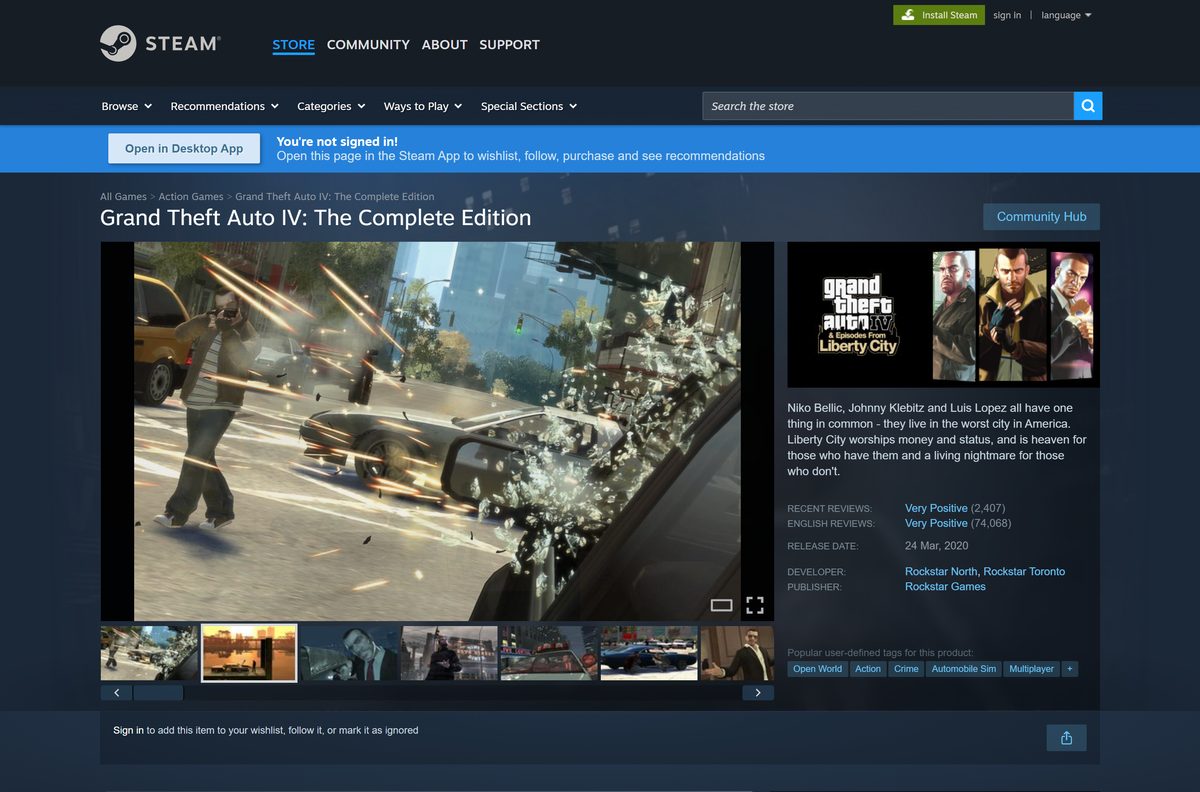Go to the STORE tab
The image size is (1200, 792).
(293, 45)
